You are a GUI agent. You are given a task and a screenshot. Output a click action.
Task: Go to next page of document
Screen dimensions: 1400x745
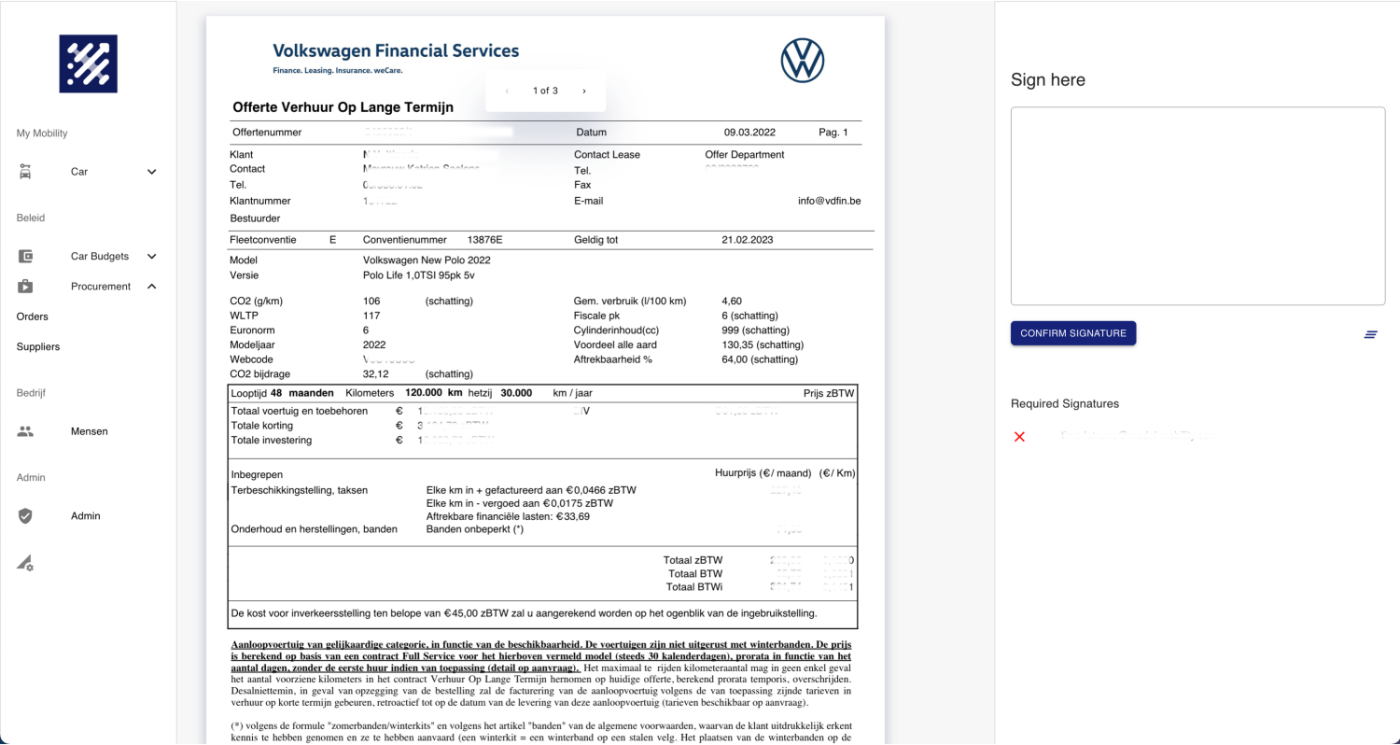coord(584,91)
